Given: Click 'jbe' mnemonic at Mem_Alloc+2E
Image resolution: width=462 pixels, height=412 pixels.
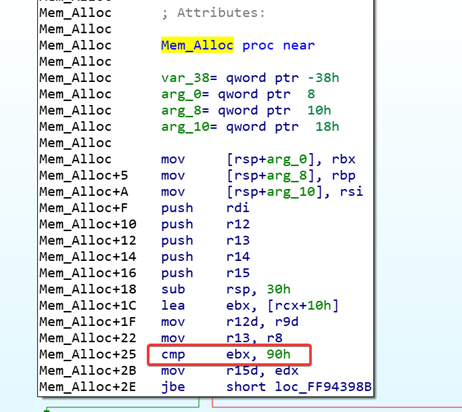Looking at the screenshot, I should click(173, 387).
